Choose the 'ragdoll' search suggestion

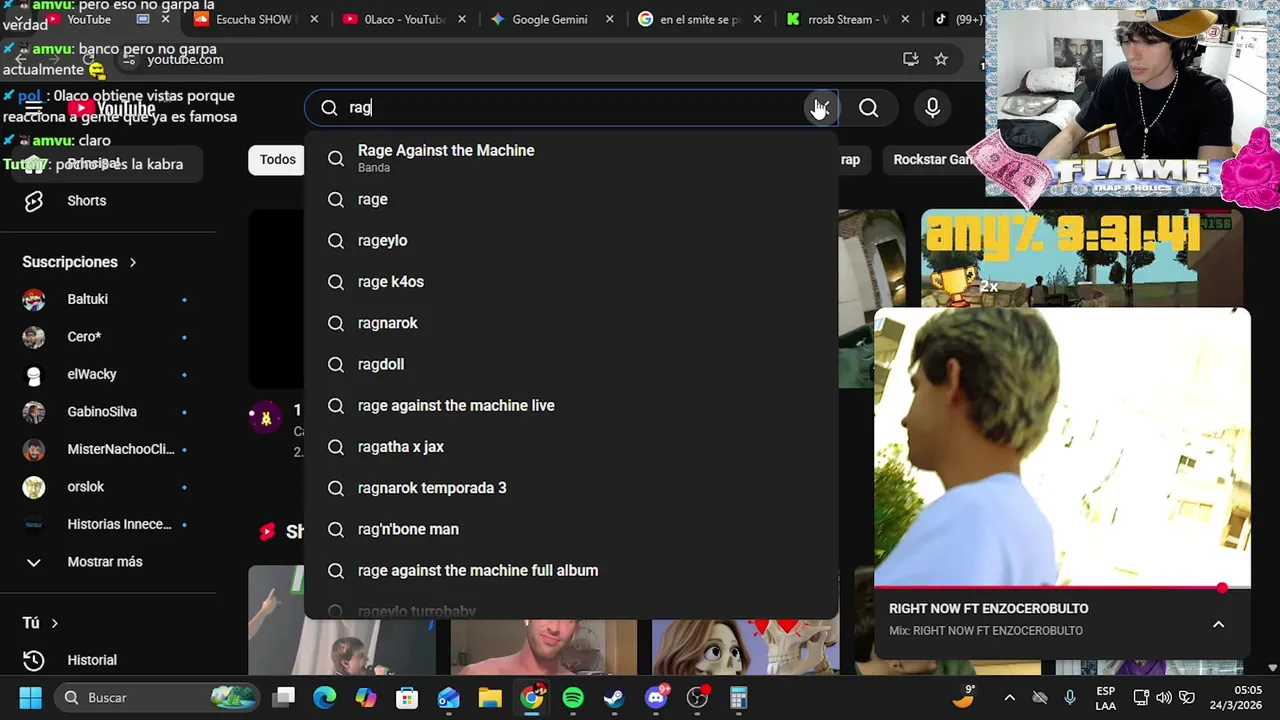[571, 364]
